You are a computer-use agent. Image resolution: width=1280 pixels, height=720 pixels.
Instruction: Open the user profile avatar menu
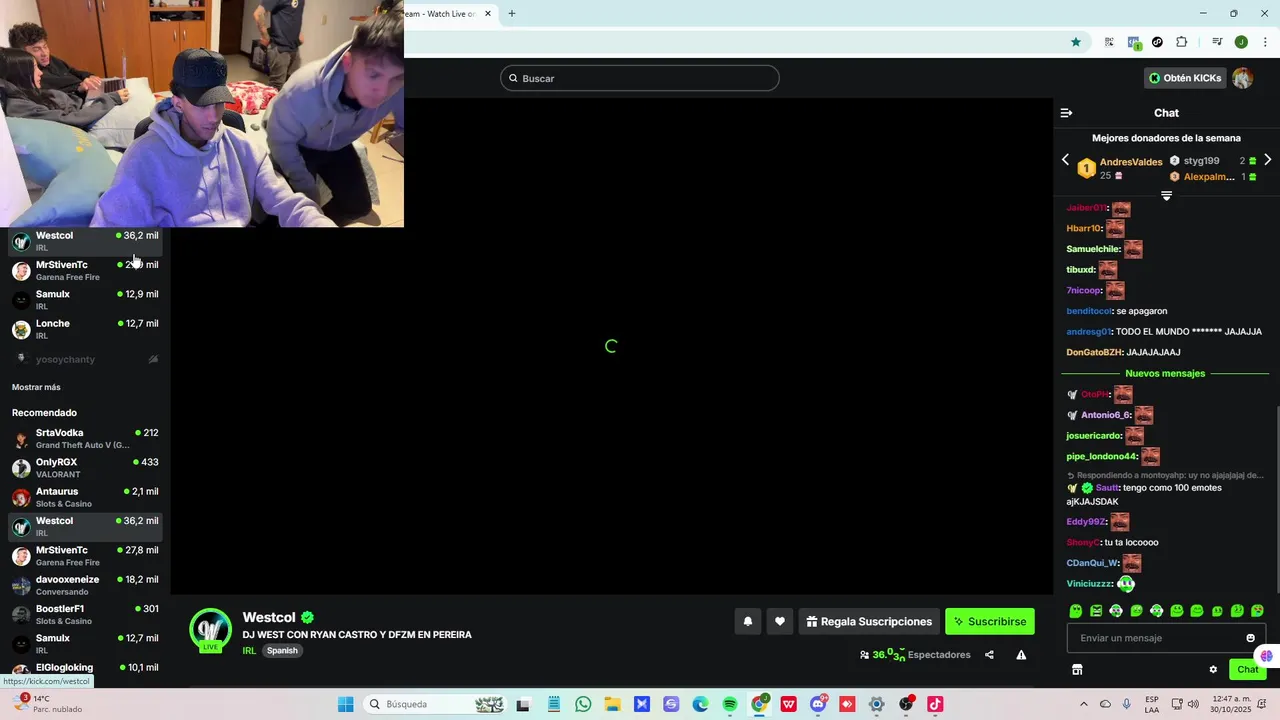[1242, 78]
